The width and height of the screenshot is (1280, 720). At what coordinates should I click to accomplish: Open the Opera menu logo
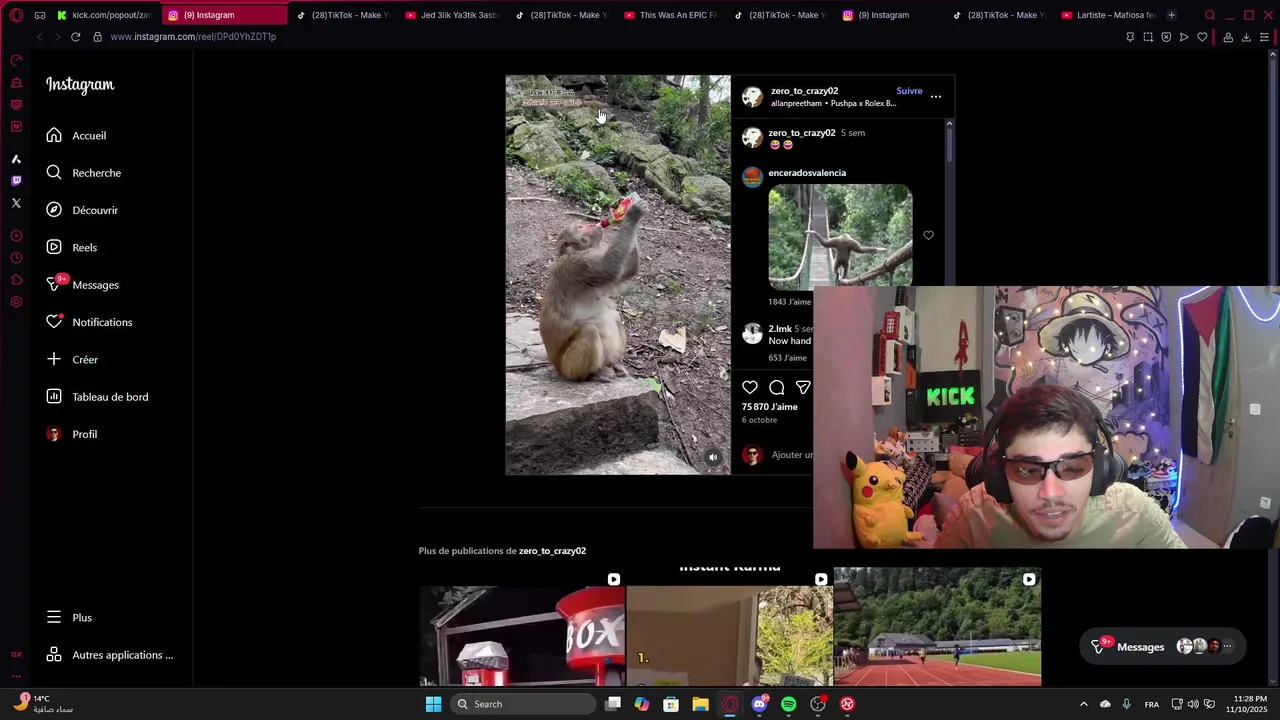click(16, 15)
